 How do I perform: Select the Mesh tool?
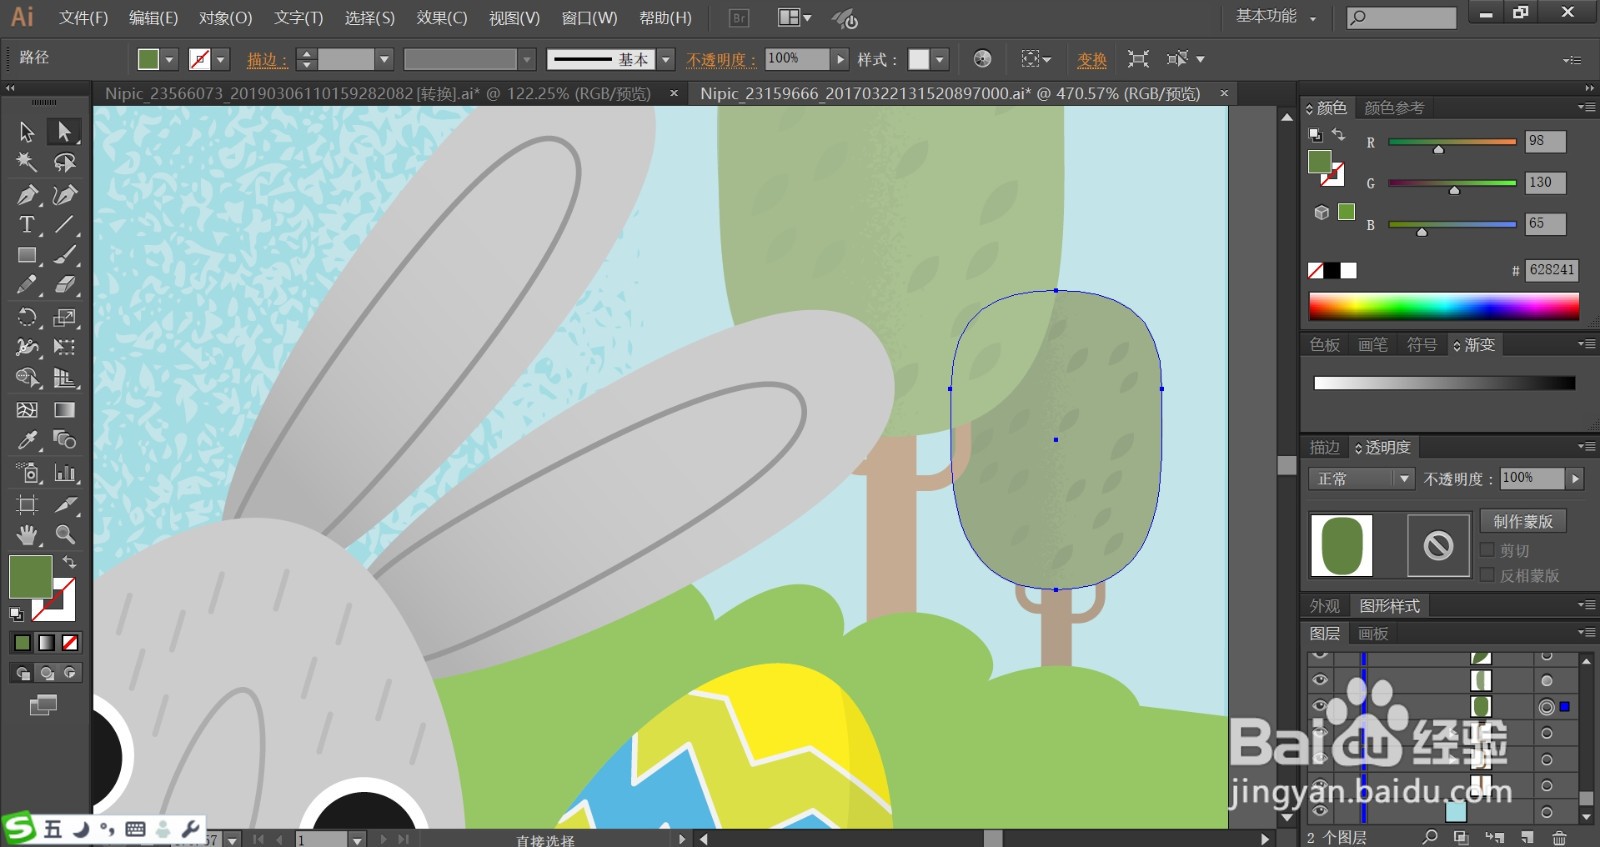click(27, 410)
